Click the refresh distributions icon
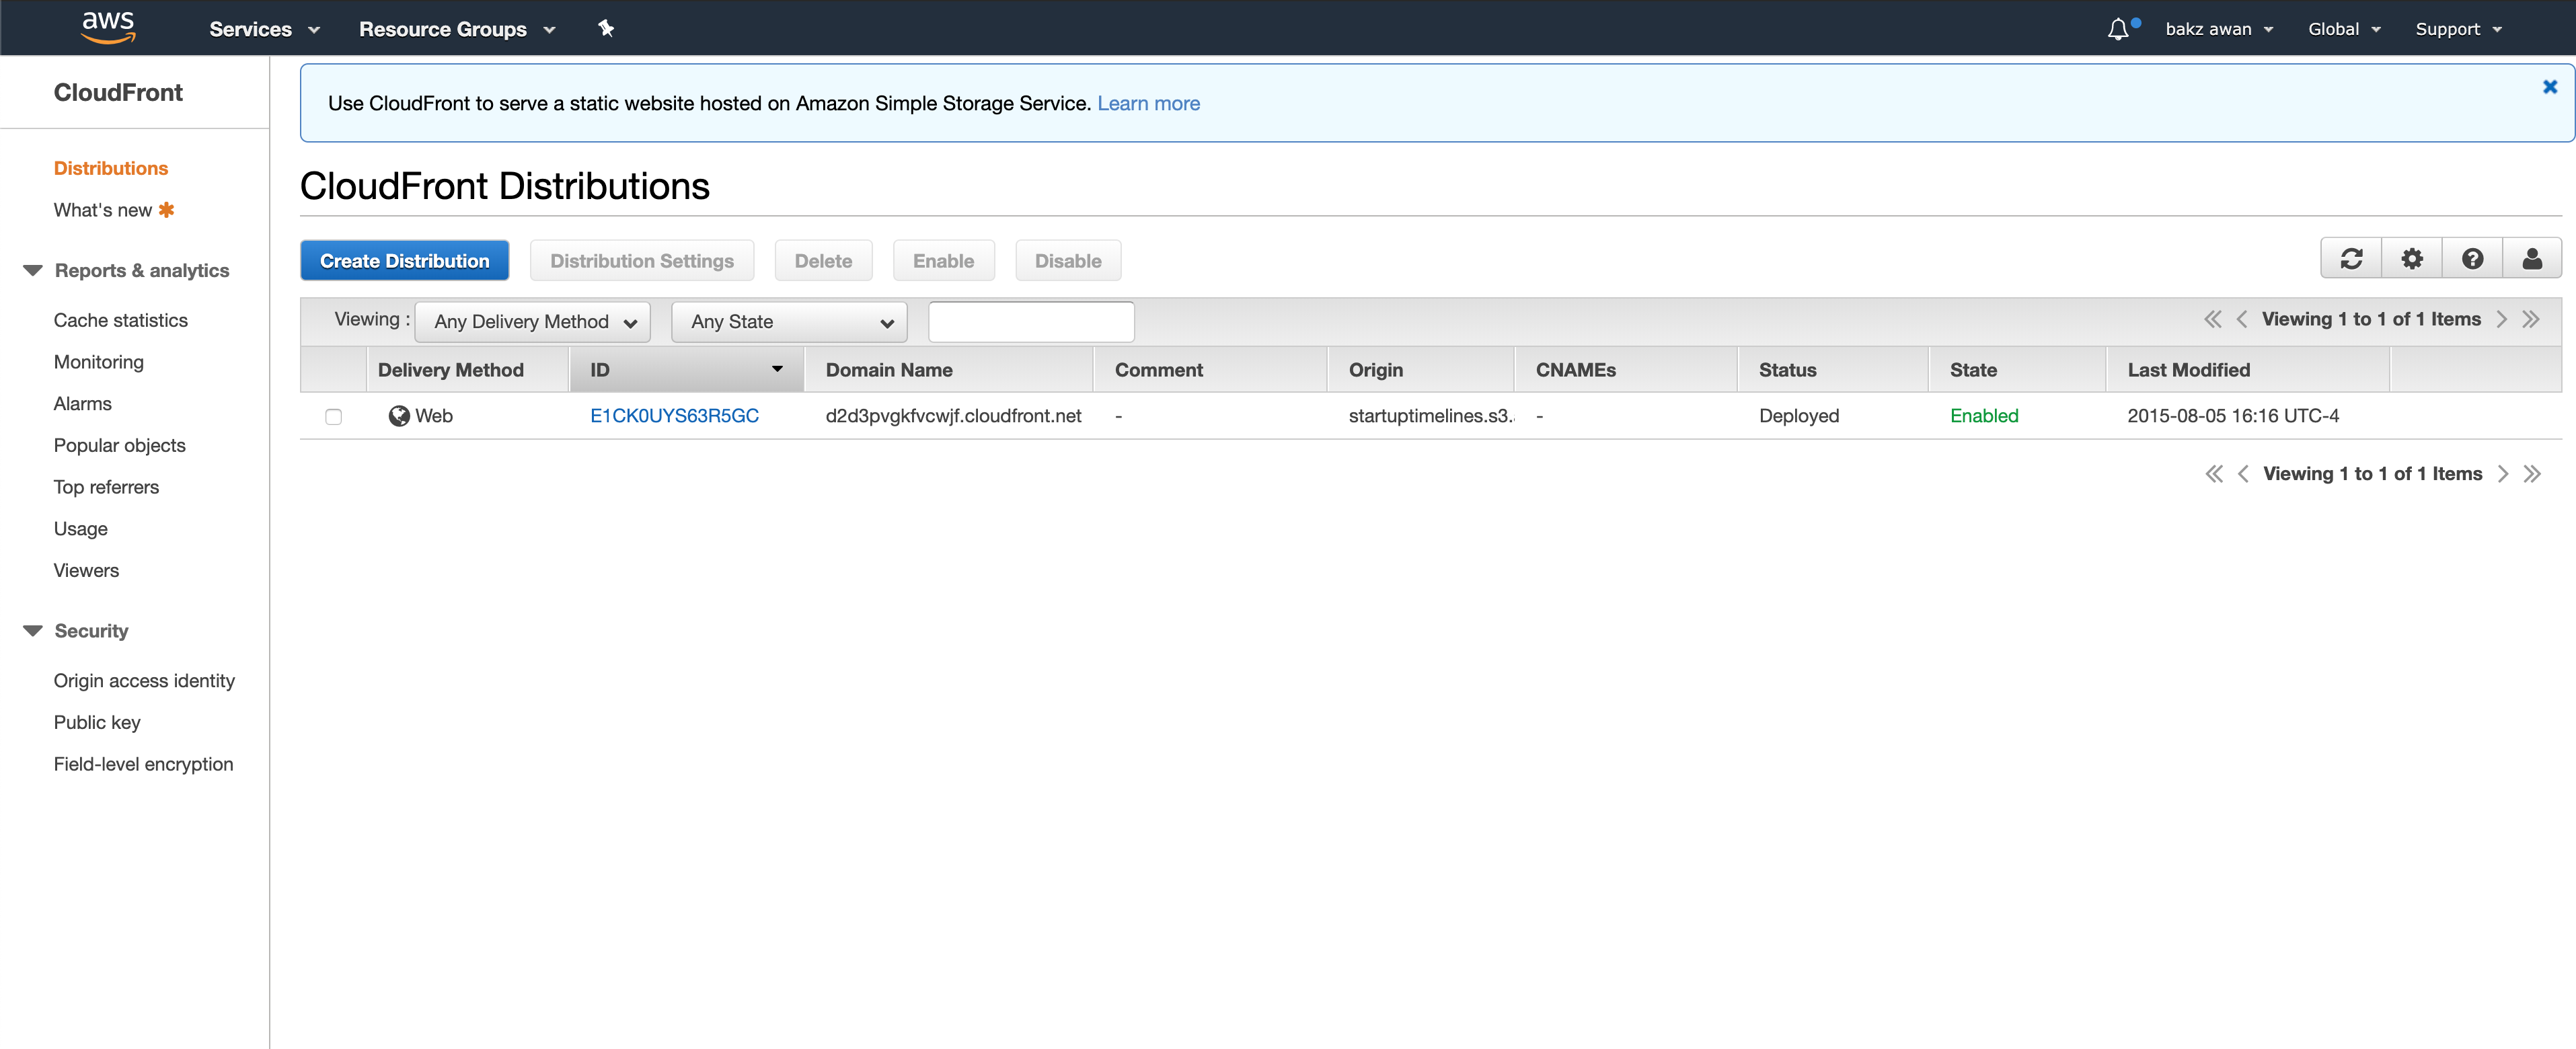Image resolution: width=2576 pixels, height=1049 pixels. click(x=2351, y=260)
